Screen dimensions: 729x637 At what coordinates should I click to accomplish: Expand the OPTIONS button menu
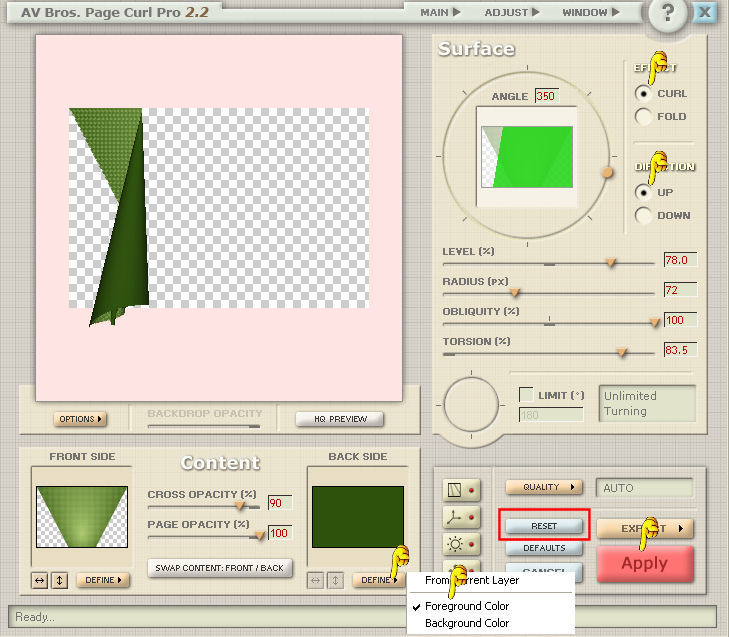pos(80,419)
